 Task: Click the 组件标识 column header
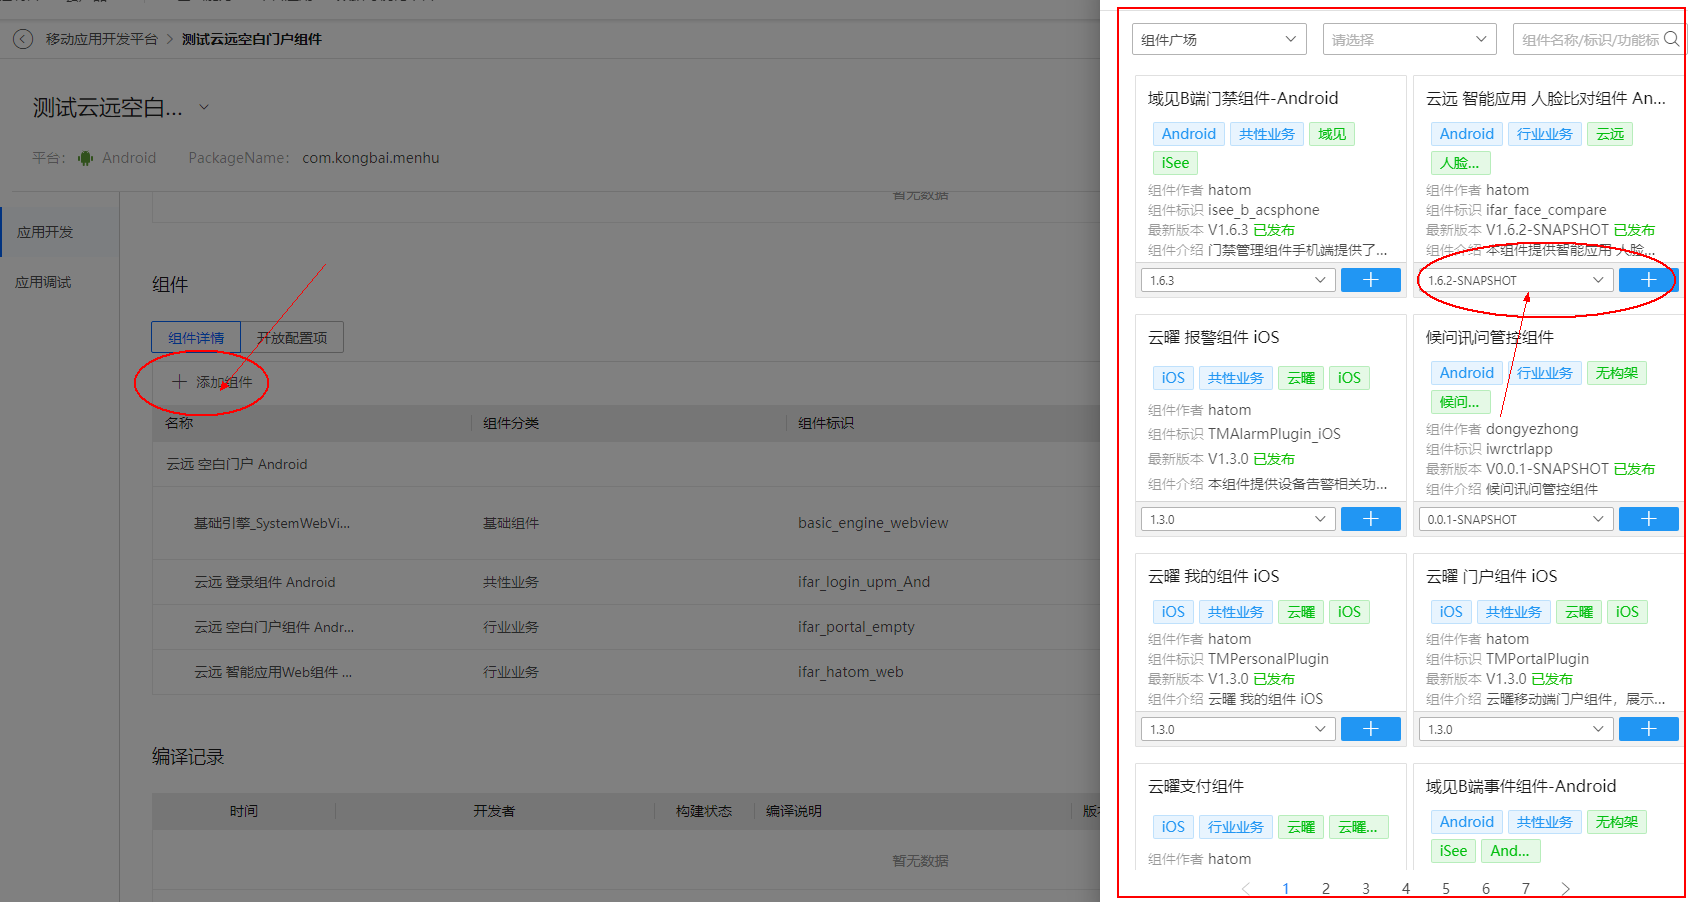826,423
